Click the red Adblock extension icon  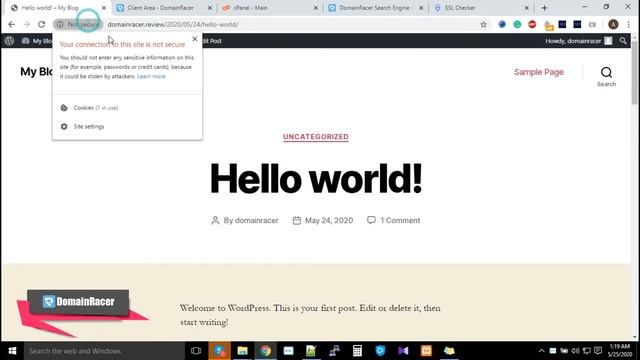pyautogui.click(x=532, y=24)
